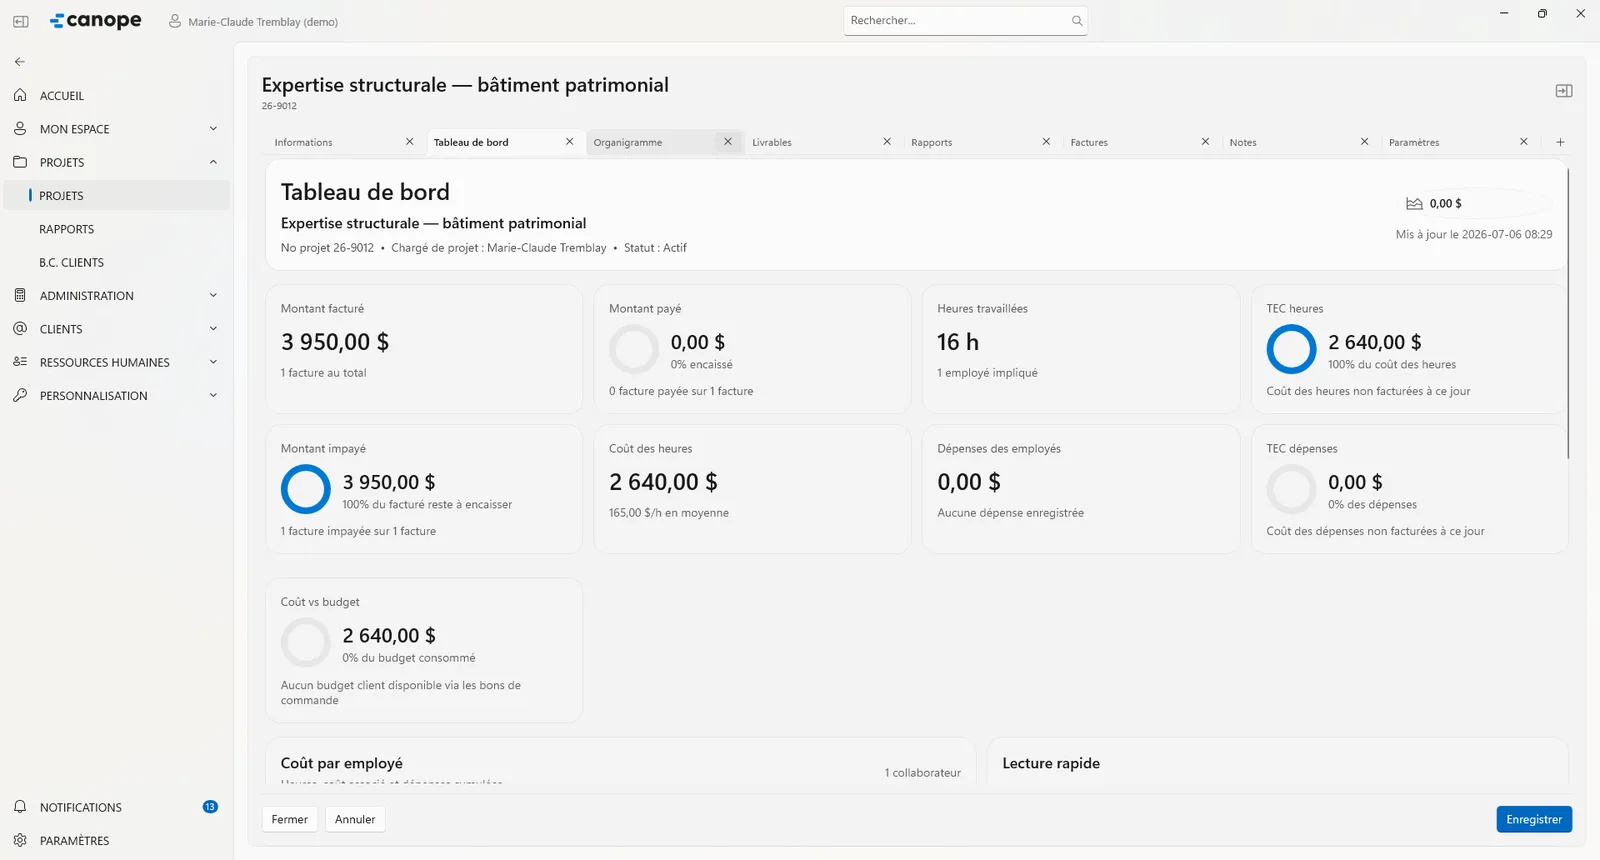
Task: Add a new tab with the plus icon
Action: 1560,142
